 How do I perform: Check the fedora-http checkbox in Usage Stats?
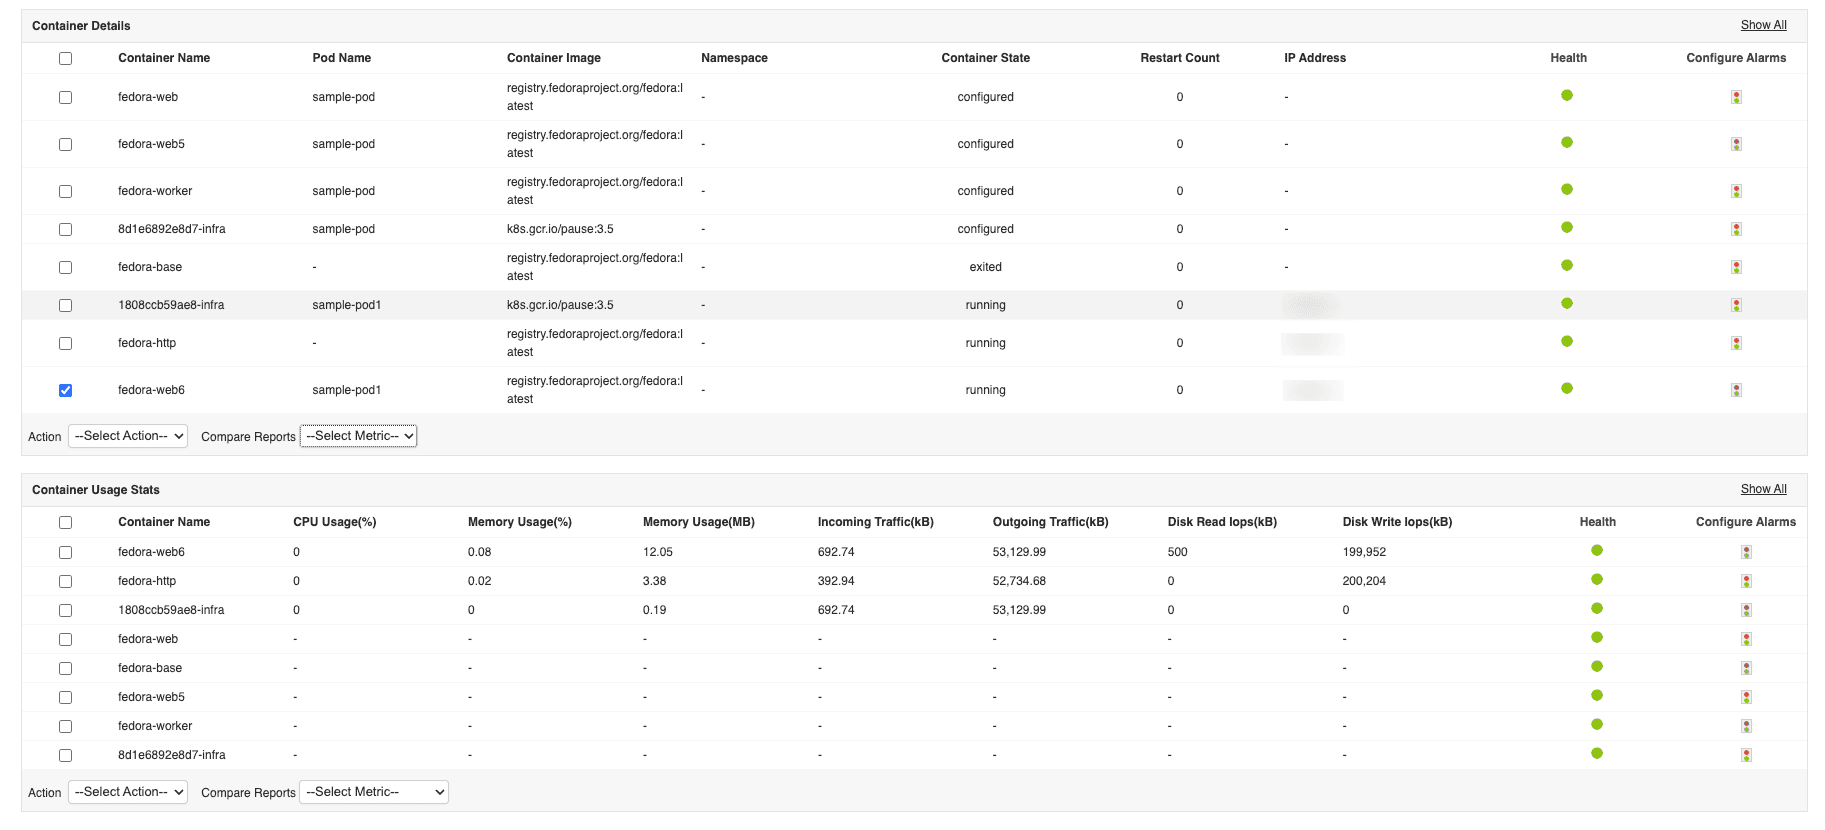pos(65,581)
